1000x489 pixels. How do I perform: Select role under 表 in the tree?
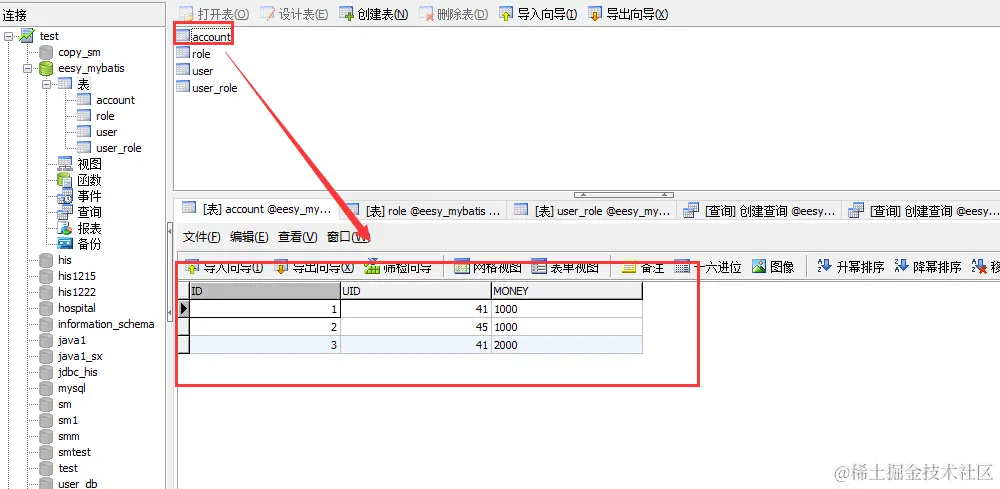pyautogui.click(x=96, y=116)
